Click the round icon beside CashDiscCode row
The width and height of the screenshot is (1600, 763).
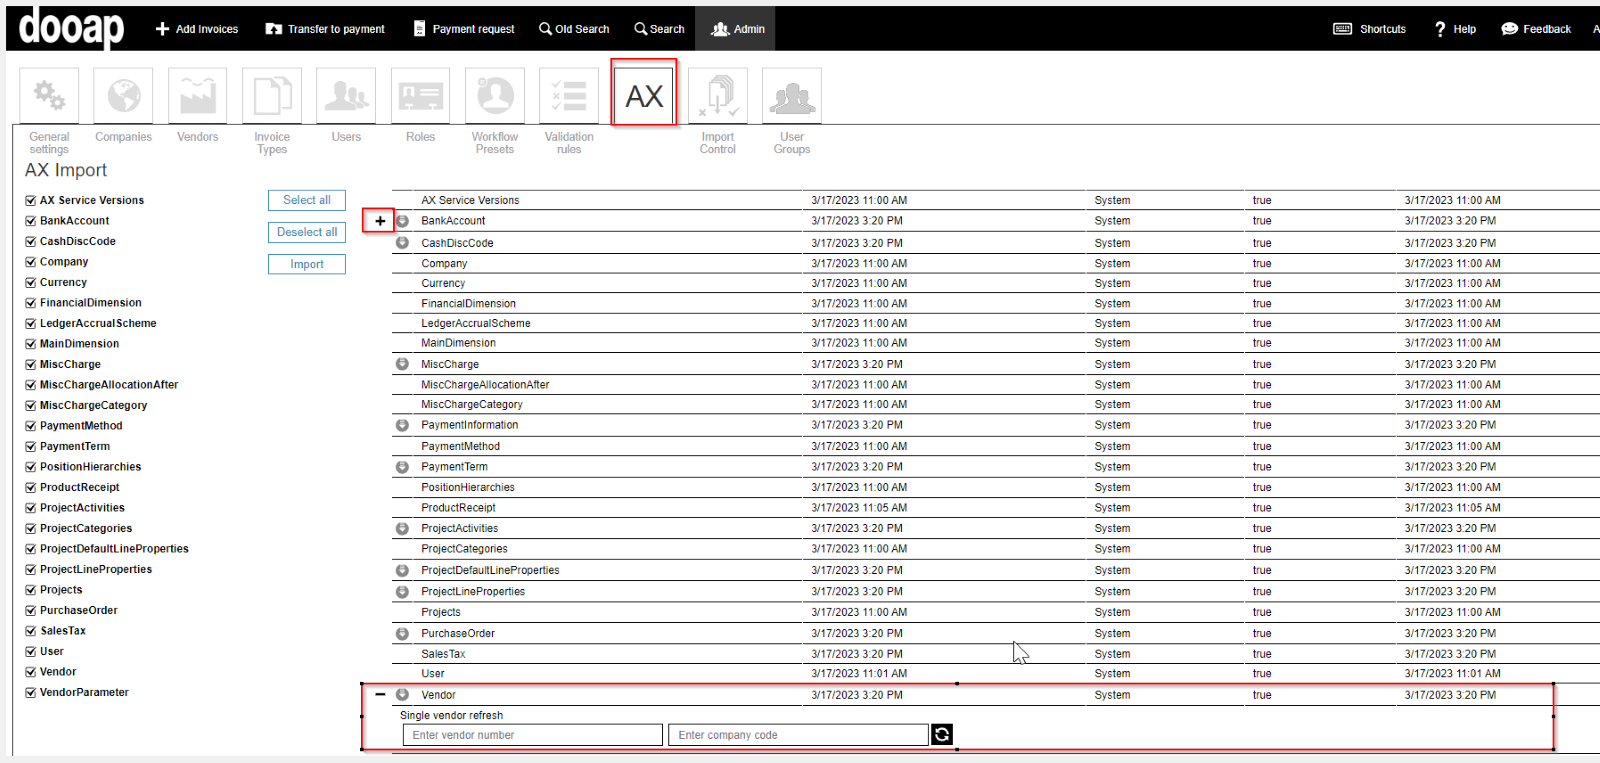402,242
